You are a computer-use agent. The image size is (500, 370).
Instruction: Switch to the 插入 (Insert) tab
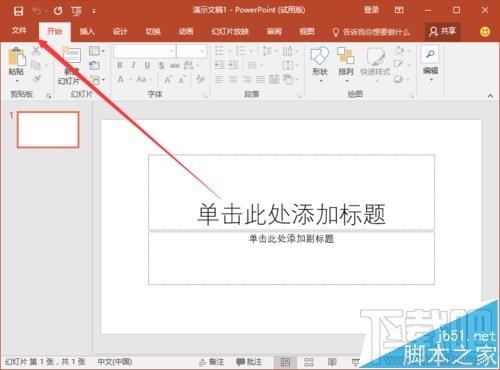click(x=87, y=32)
